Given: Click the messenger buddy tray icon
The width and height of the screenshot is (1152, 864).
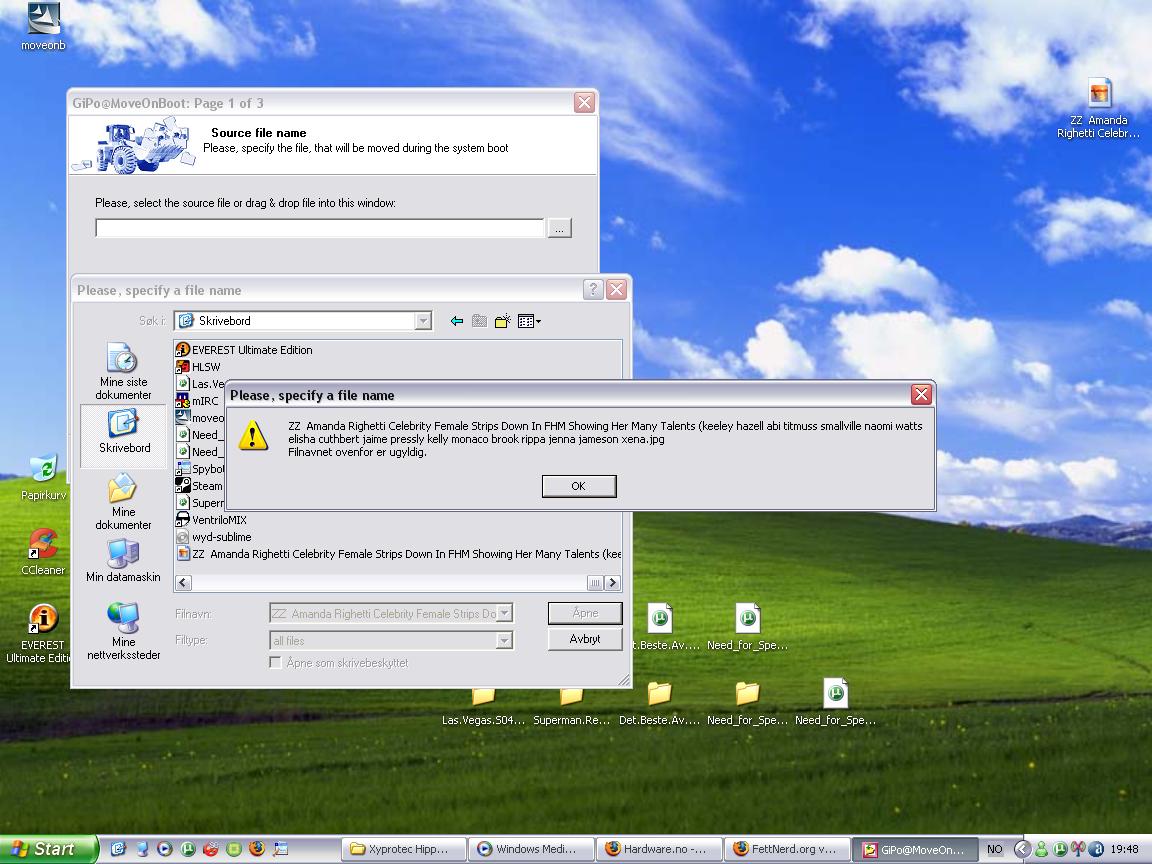Looking at the screenshot, I should point(1041,849).
